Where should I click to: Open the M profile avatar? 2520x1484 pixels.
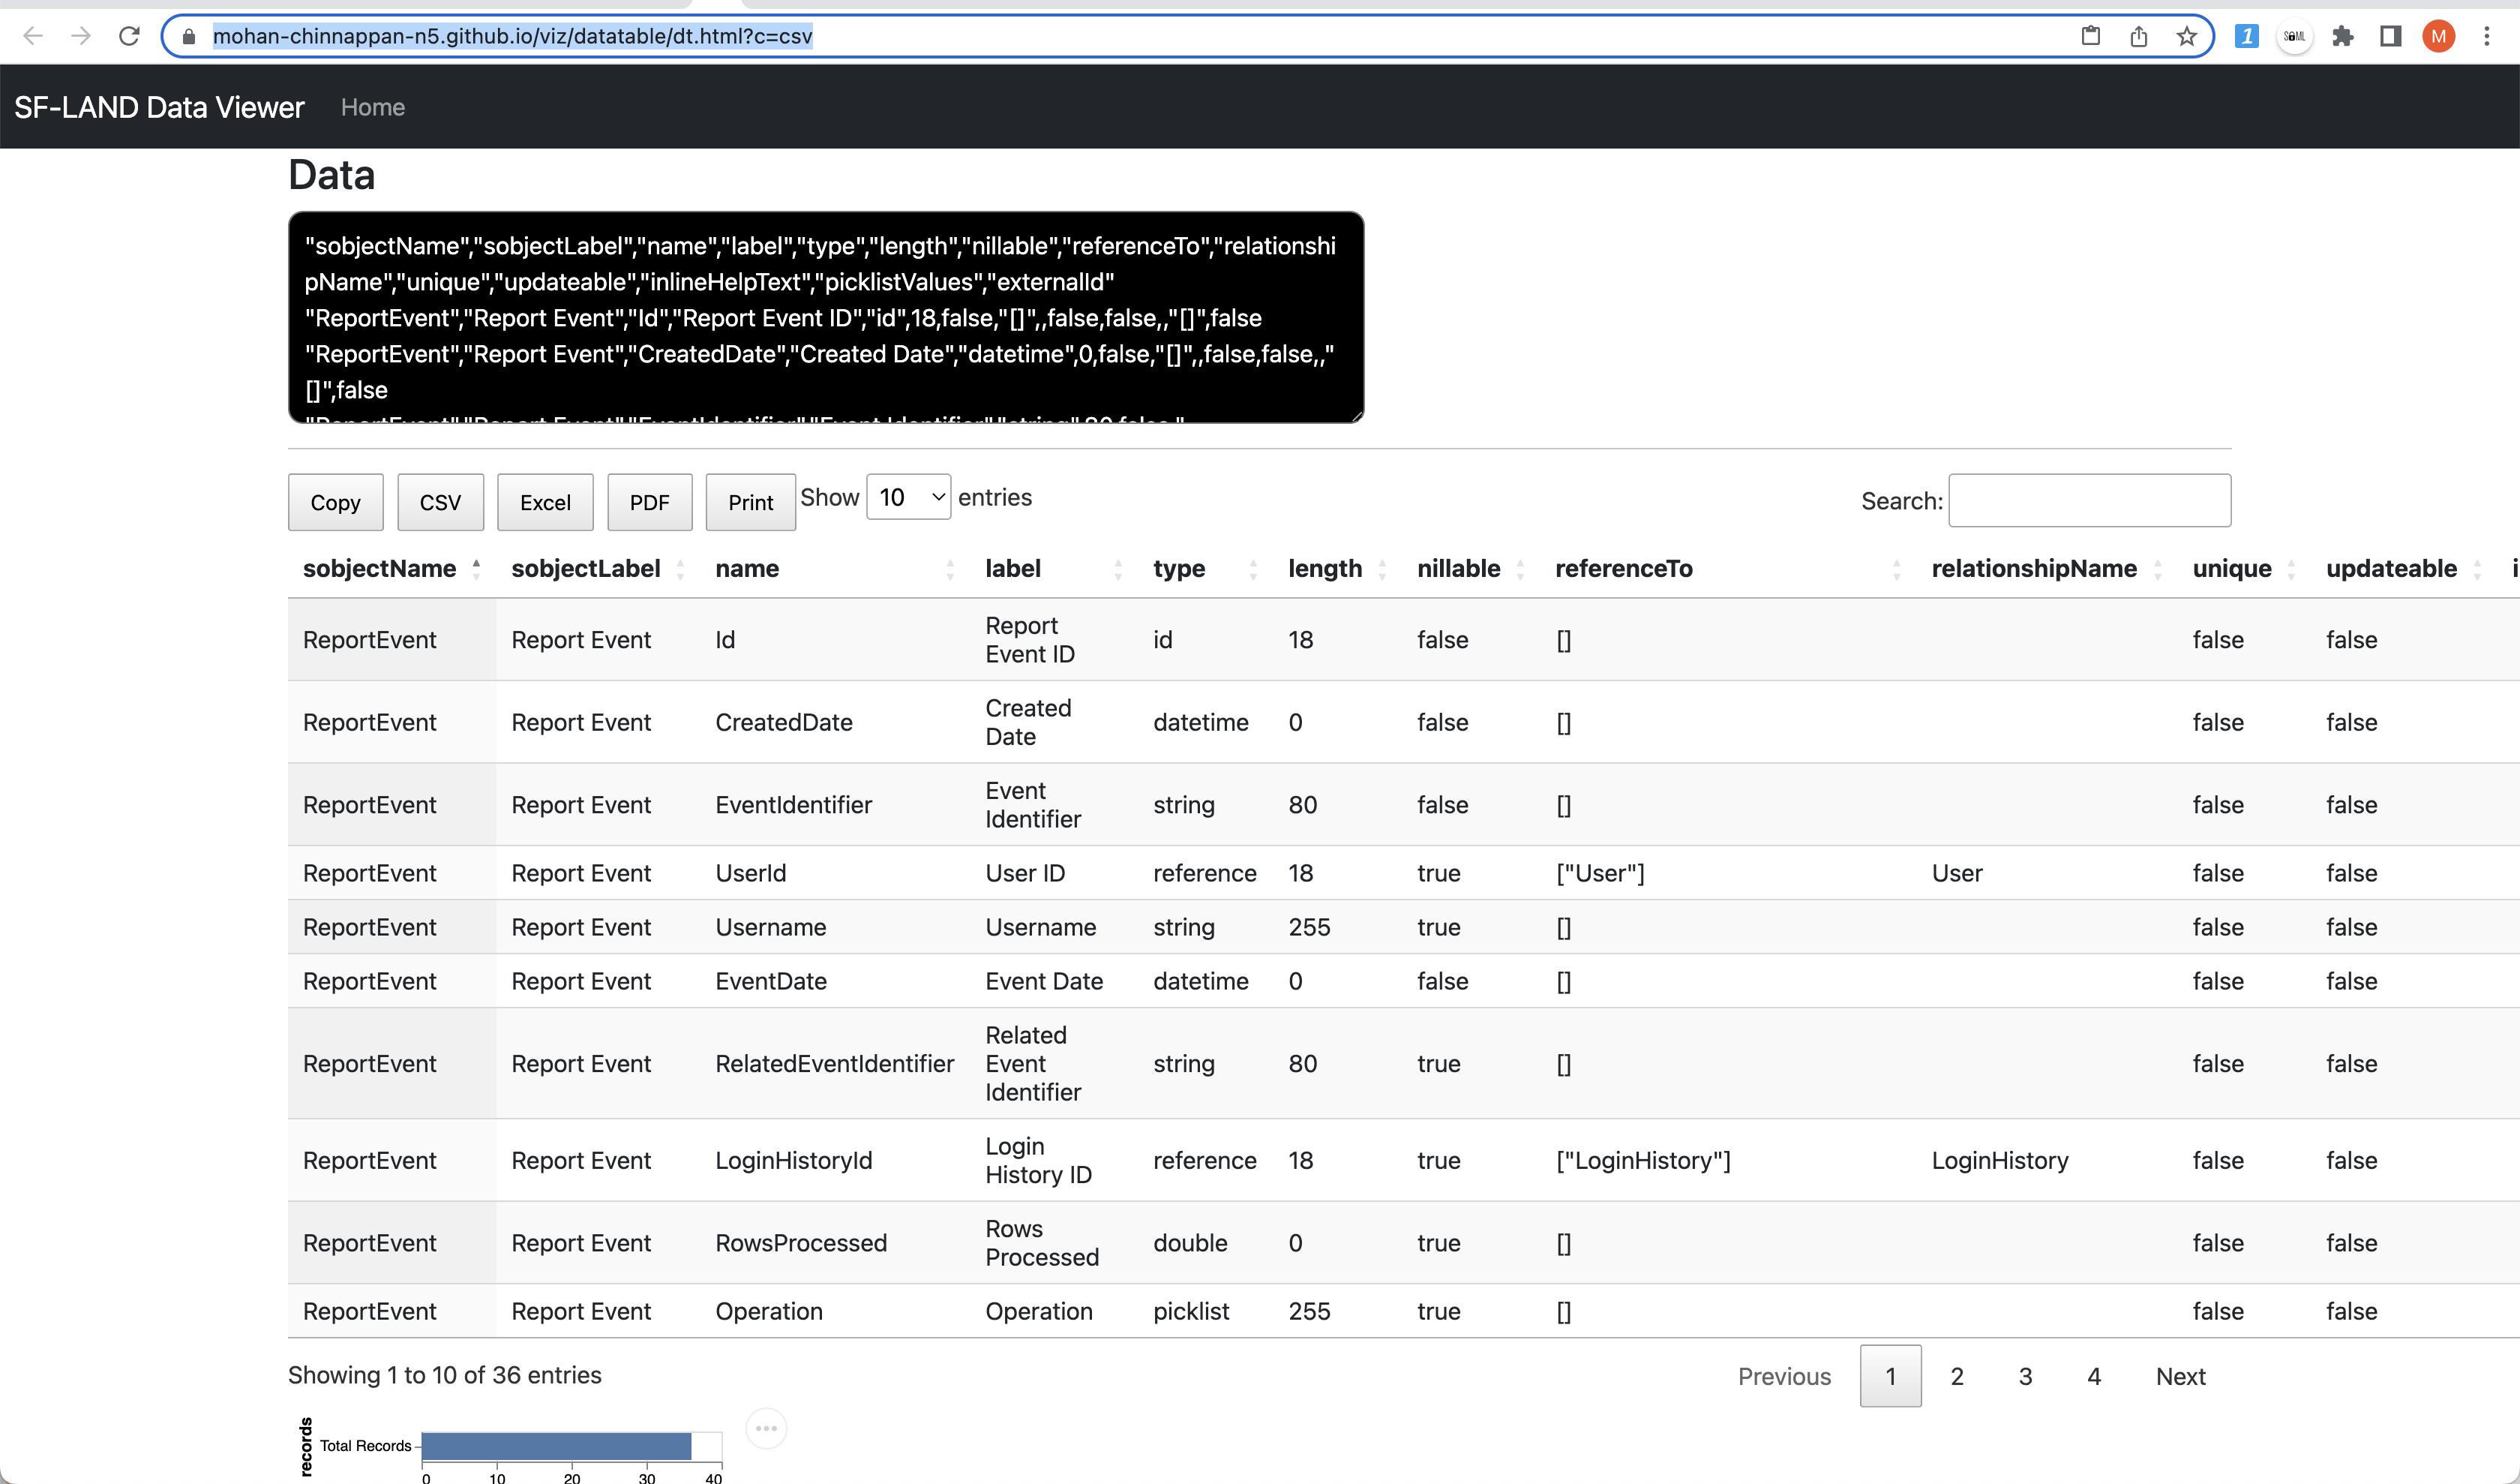tap(2438, 36)
